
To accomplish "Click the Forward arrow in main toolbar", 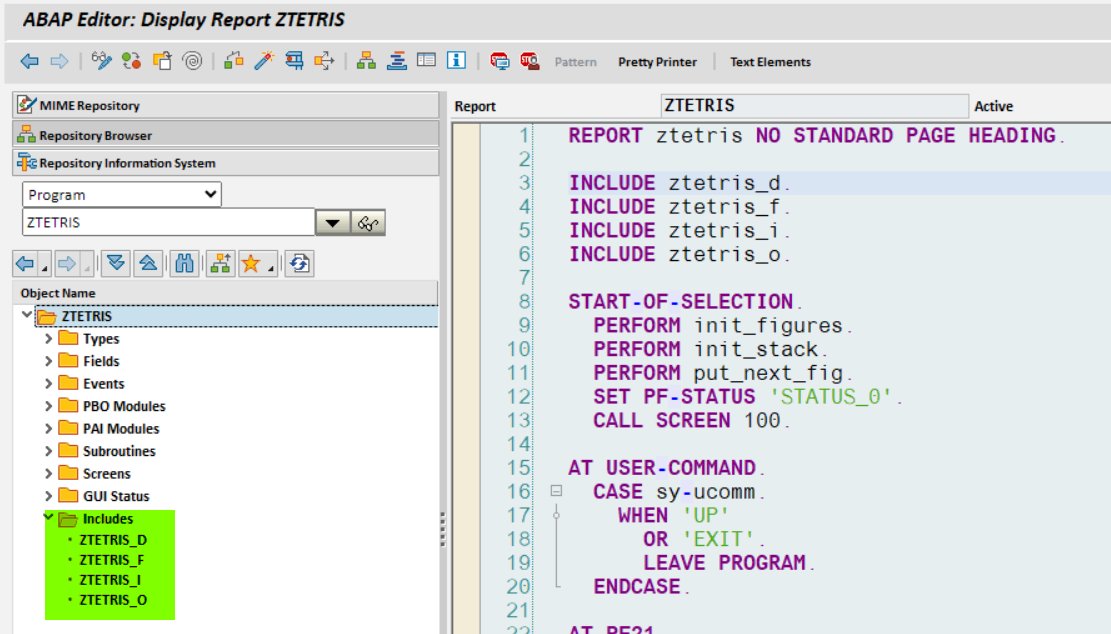I will pos(60,62).
